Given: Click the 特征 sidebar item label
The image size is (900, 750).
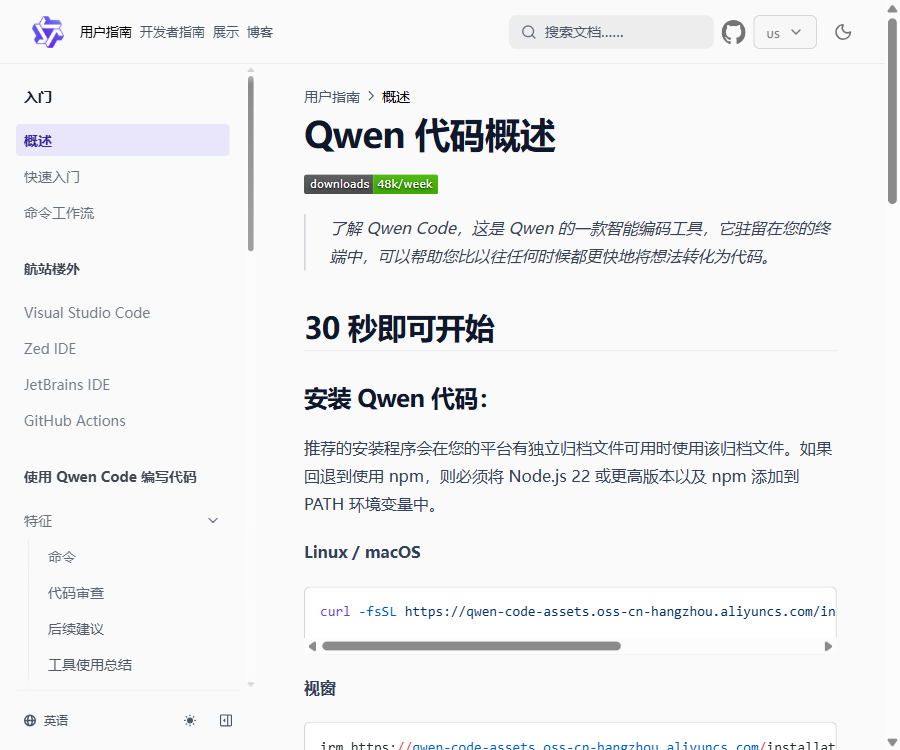Looking at the screenshot, I should click(38, 521).
